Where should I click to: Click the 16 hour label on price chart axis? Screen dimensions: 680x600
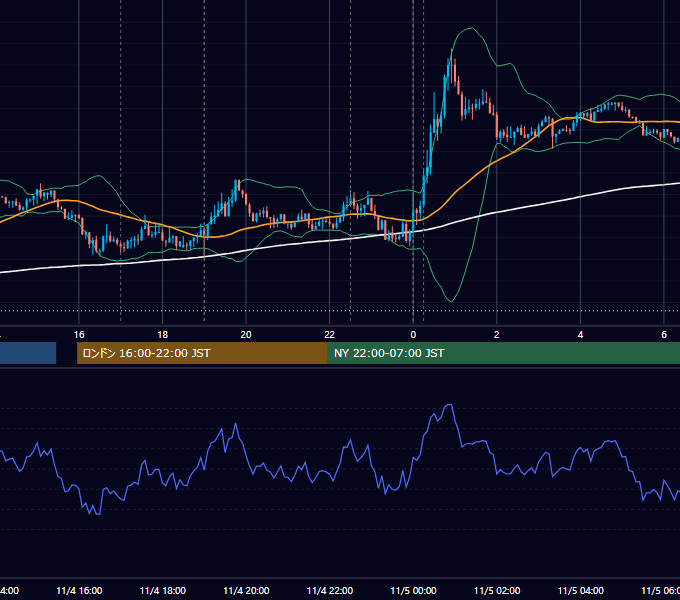pyautogui.click(x=79, y=335)
